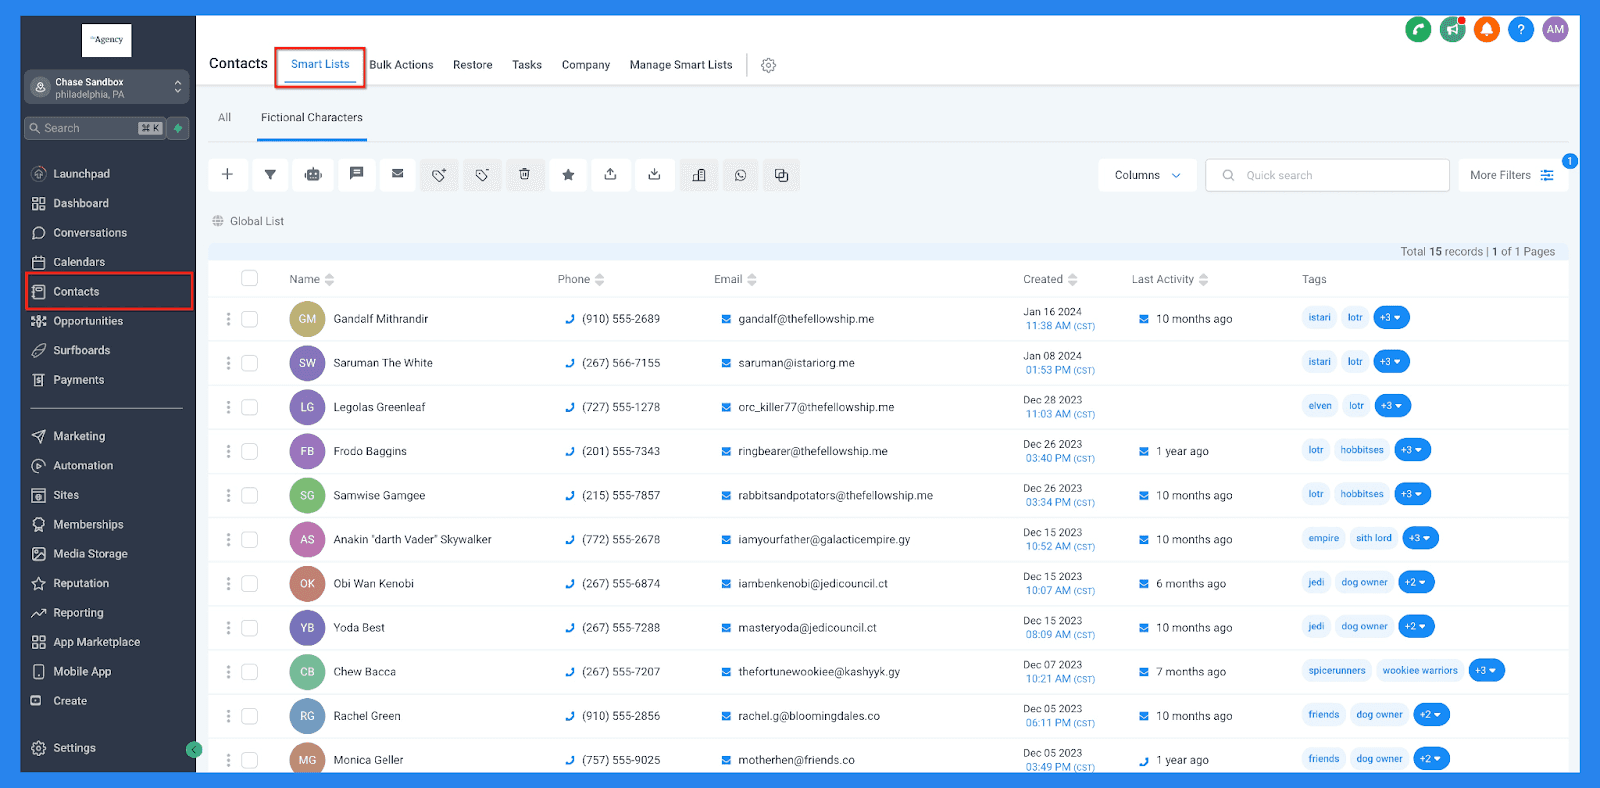Check the box for Legolas Greenleaf
Viewport: 1600px width, 788px height.
pos(250,407)
